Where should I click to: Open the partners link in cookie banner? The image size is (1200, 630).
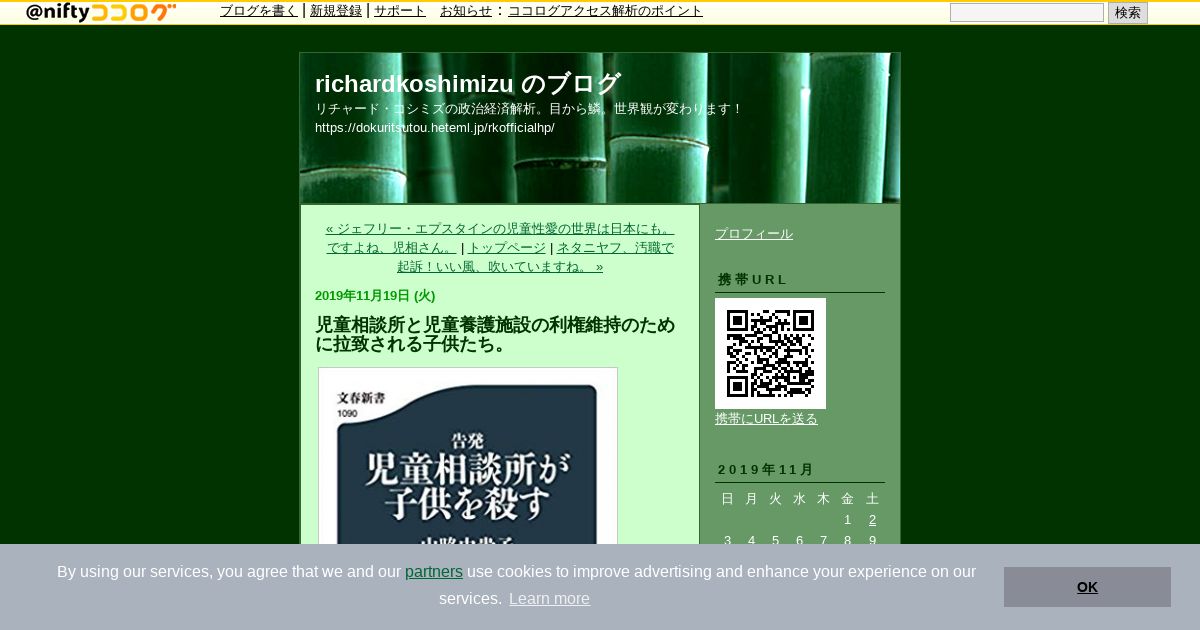pos(434,572)
